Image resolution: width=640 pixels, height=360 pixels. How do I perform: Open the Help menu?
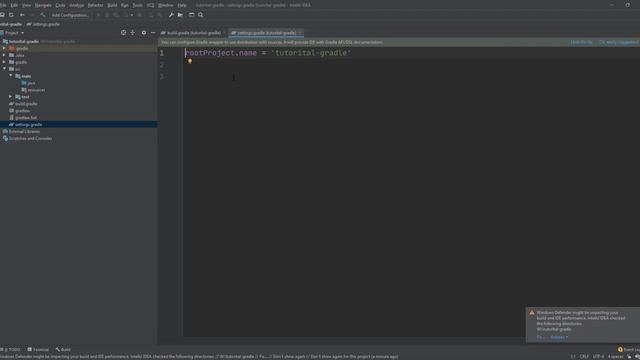(x=182, y=5)
